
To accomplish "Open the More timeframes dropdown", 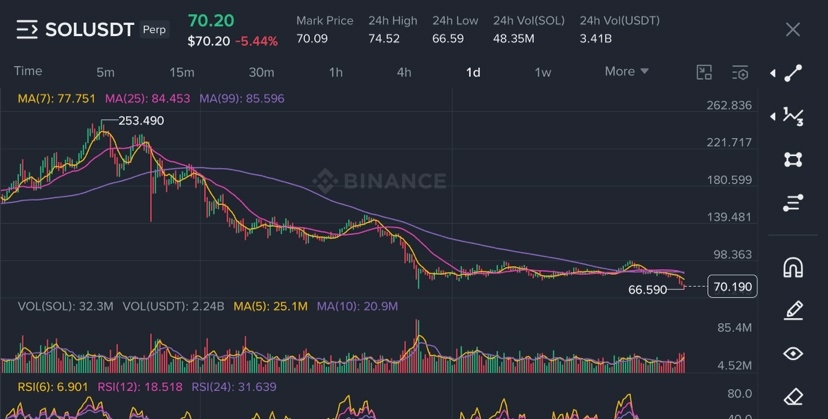I will pyautogui.click(x=626, y=71).
